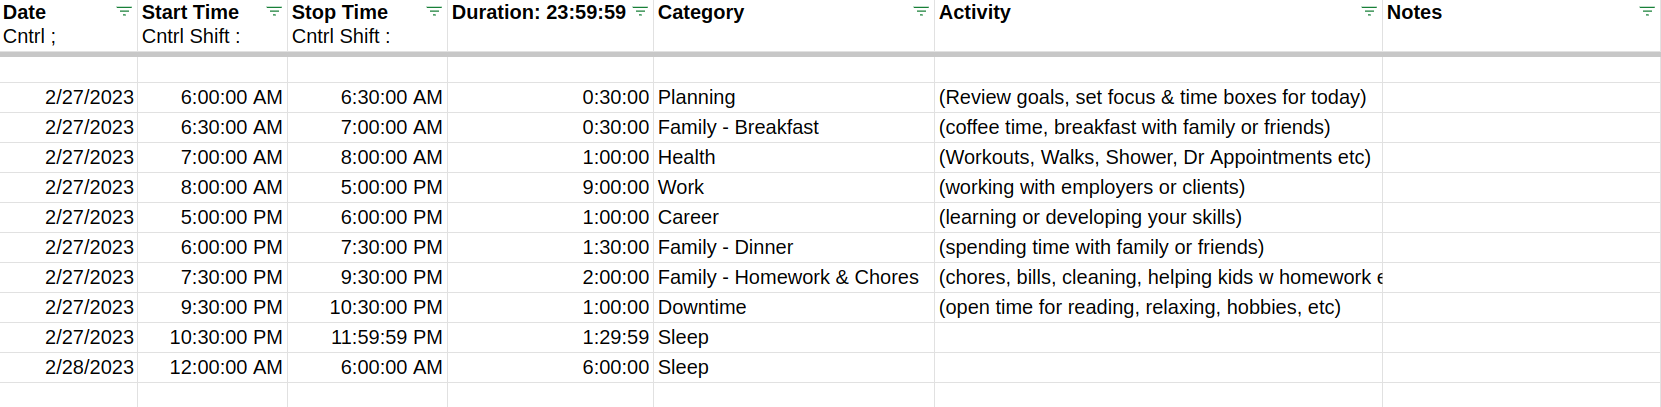The height and width of the screenshot is (407, 1661).
Task: Open the Duration column filter icon
Action: 640,12
